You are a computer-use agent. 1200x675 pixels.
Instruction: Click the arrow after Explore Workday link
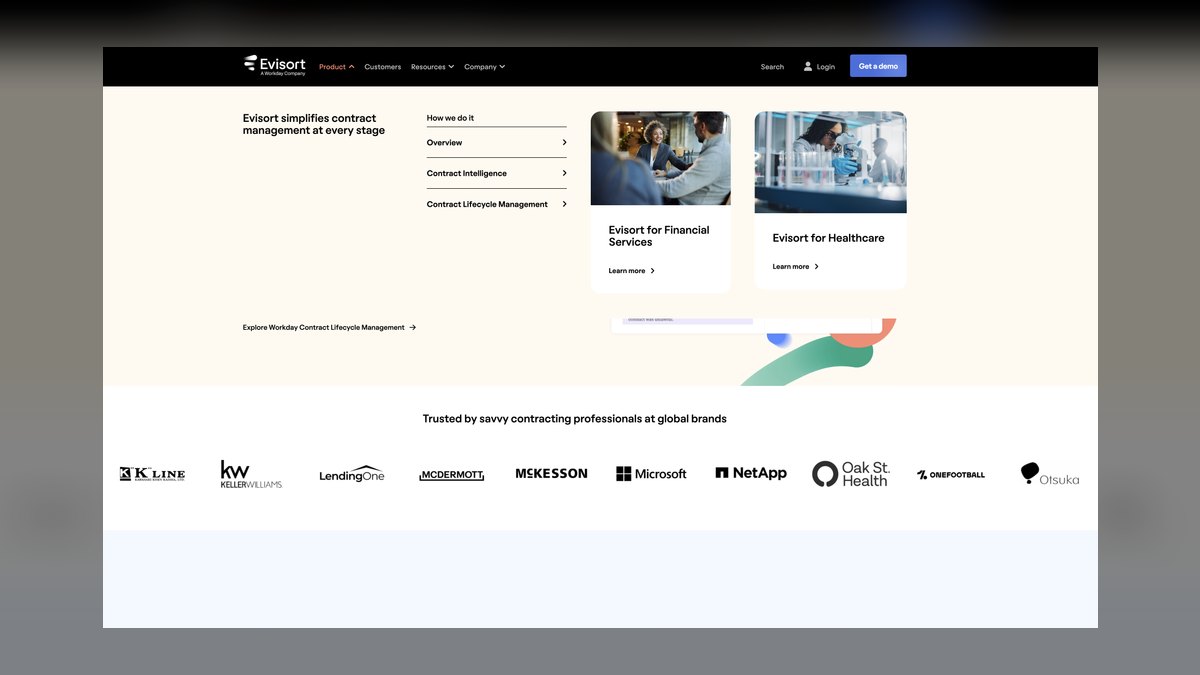pos(413,328)
